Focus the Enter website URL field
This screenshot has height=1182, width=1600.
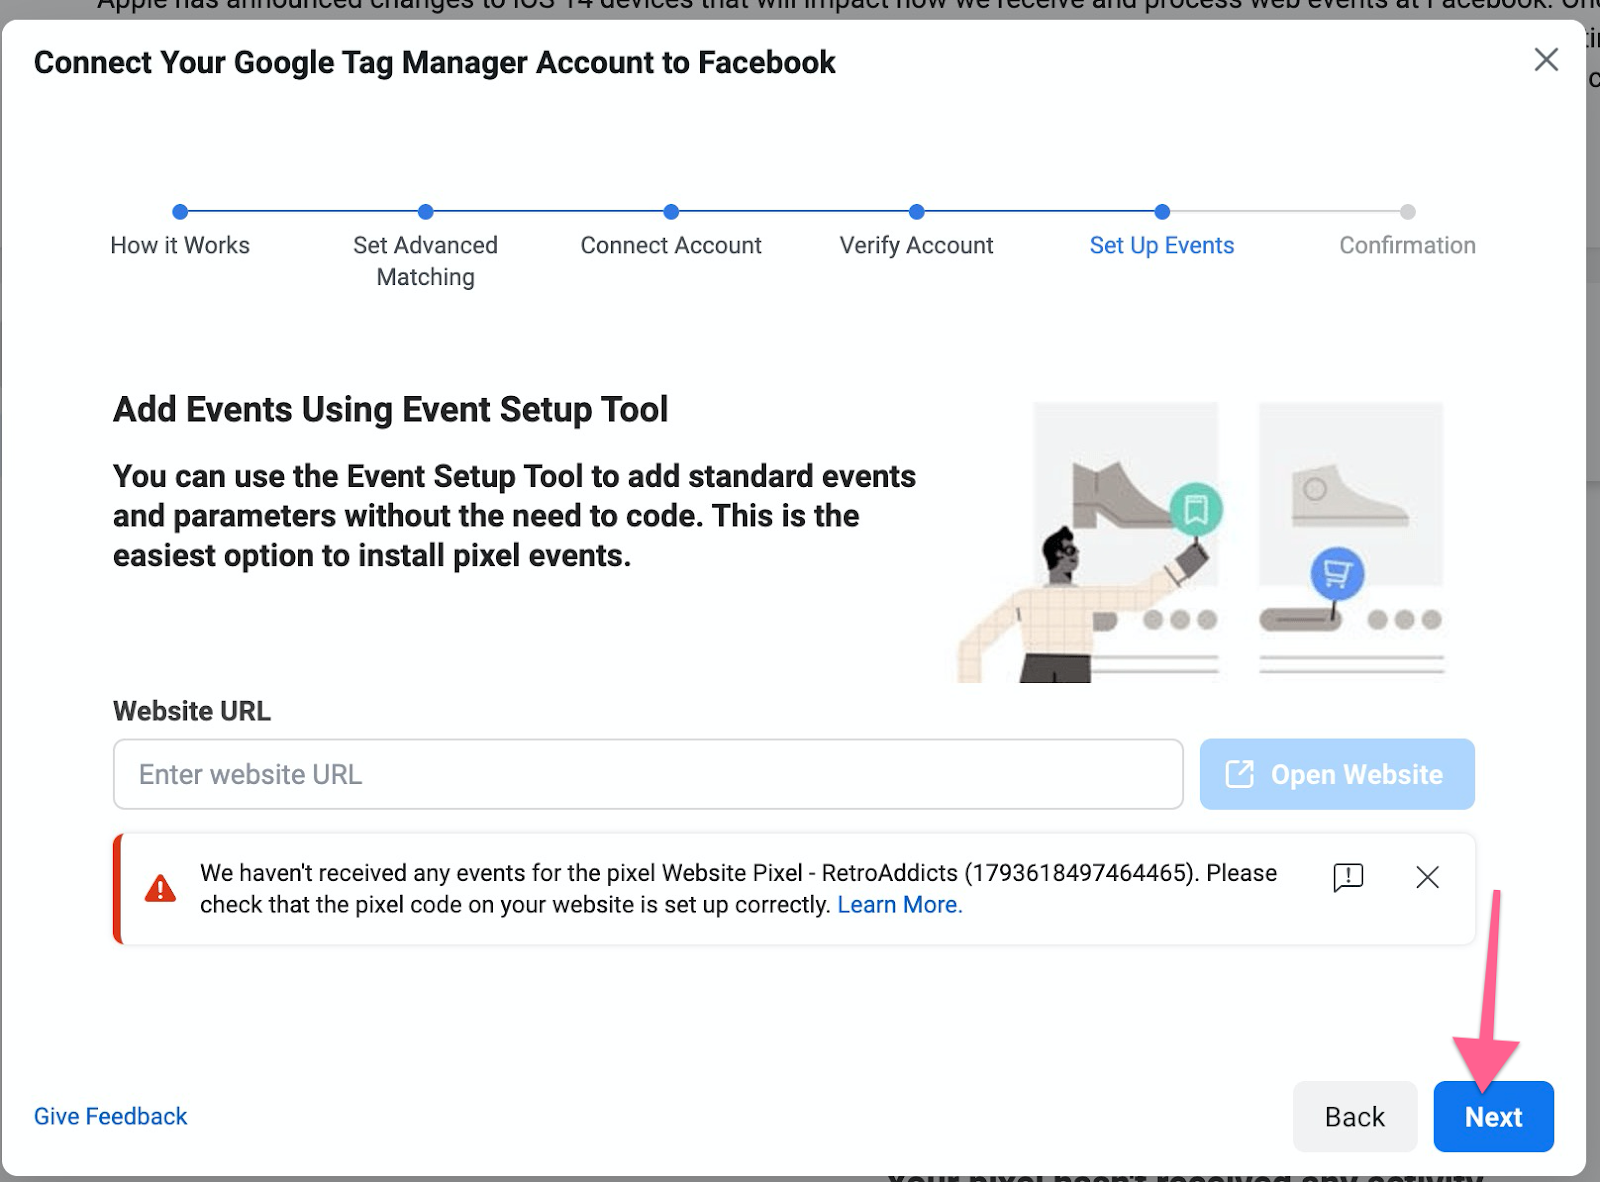coord(648,774)
